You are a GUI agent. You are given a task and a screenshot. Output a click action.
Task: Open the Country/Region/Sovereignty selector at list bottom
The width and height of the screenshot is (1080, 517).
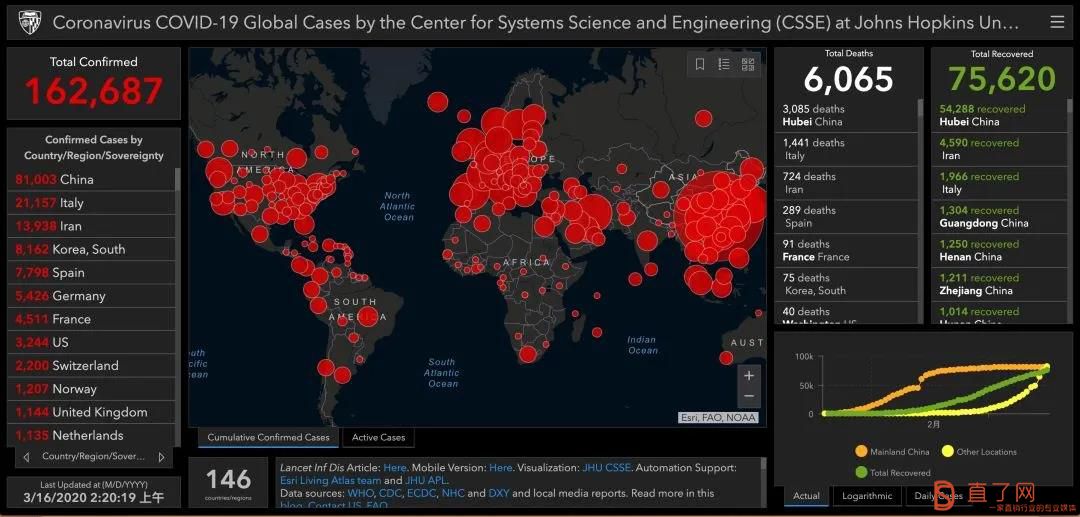coord(94,456)
